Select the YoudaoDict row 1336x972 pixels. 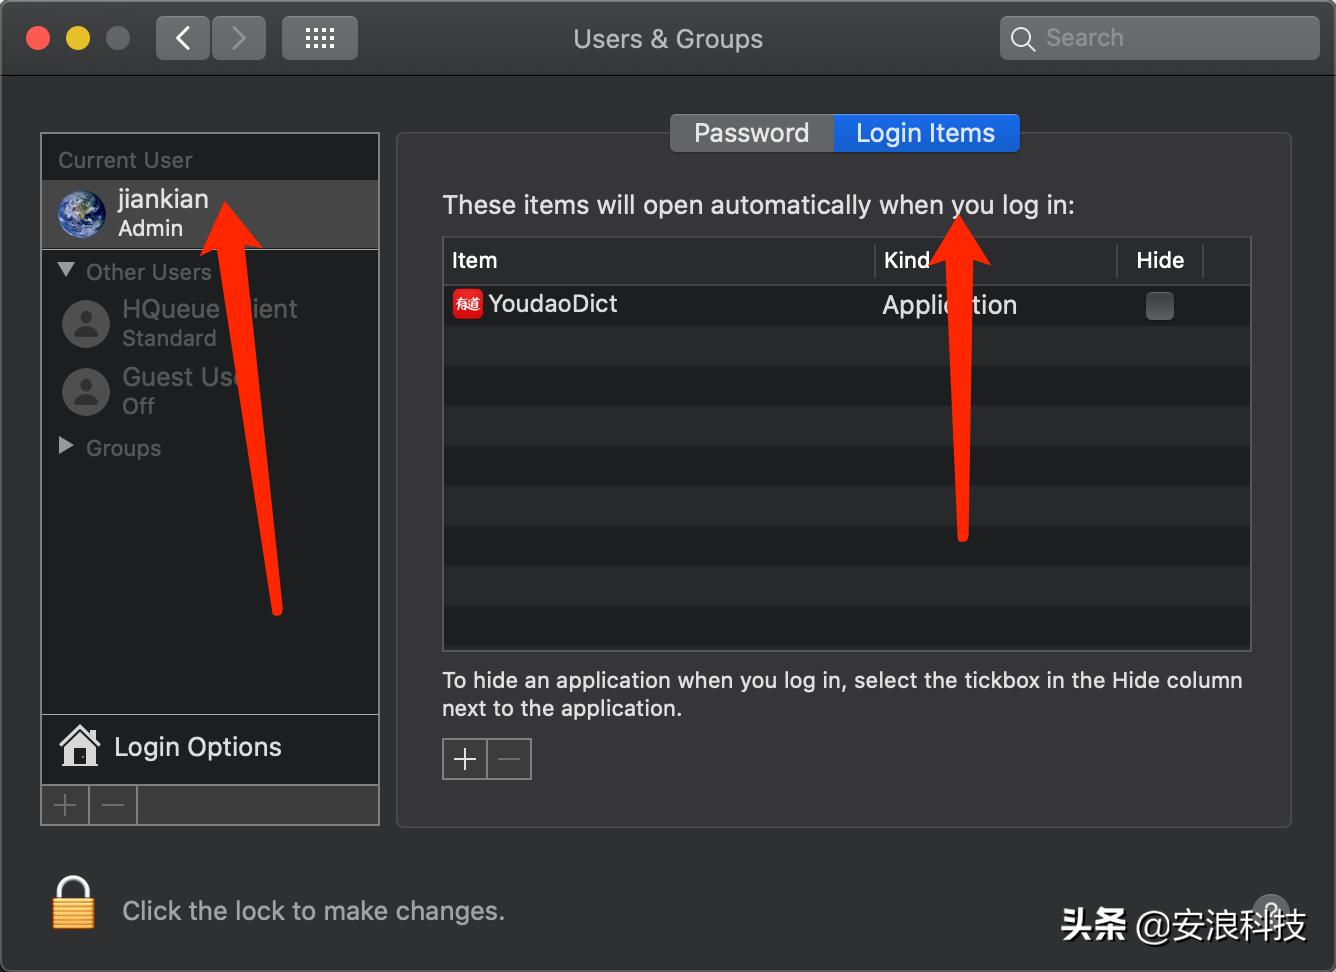point(700,305)
